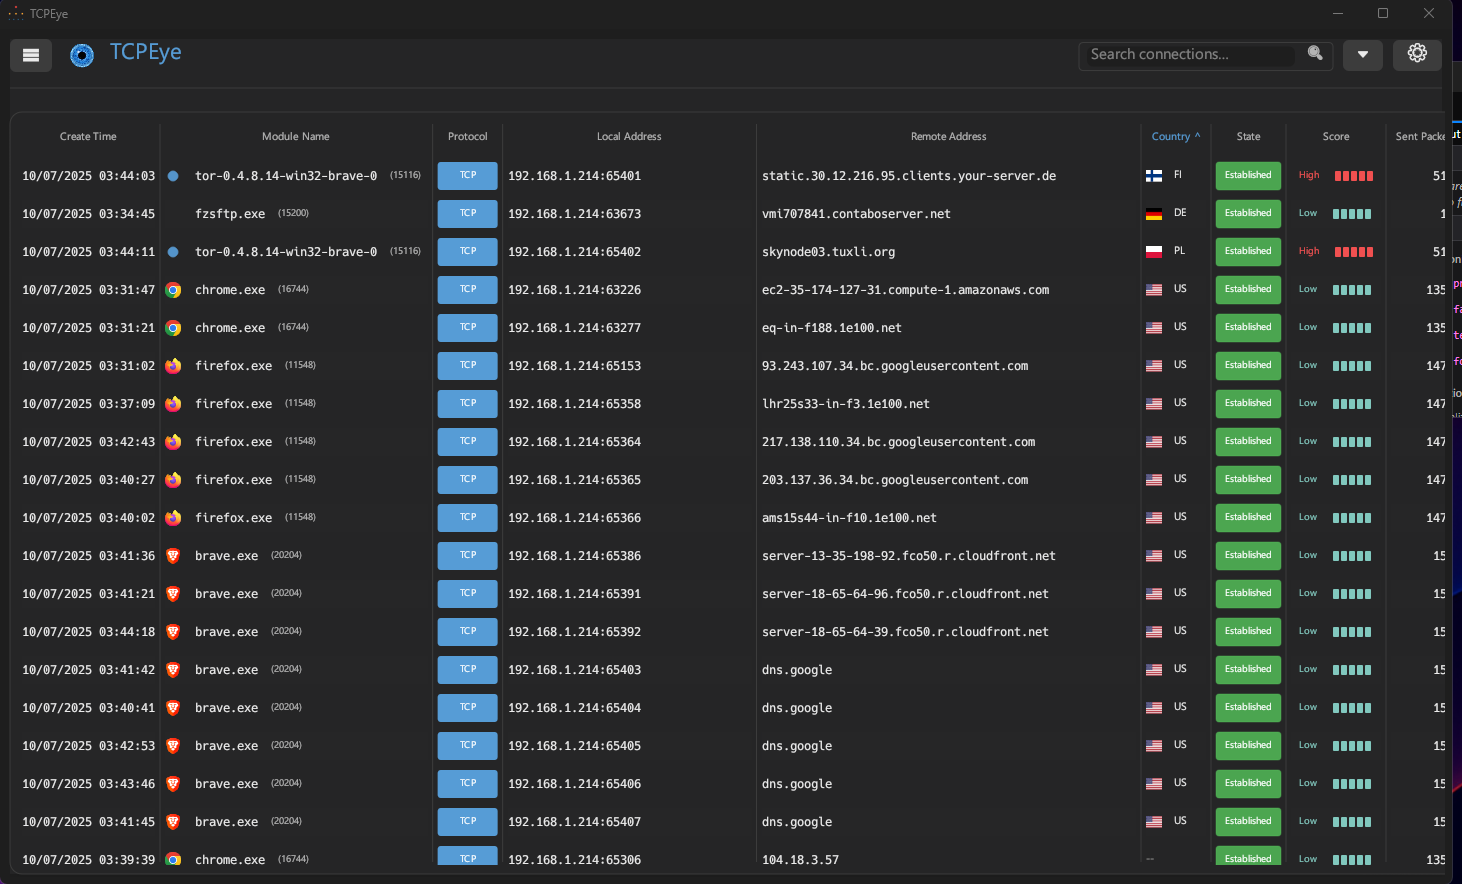Click Germany flag in fzsftp.exe row
Viewport: 1462px width, 884px height.
(x=1154, y=214)
